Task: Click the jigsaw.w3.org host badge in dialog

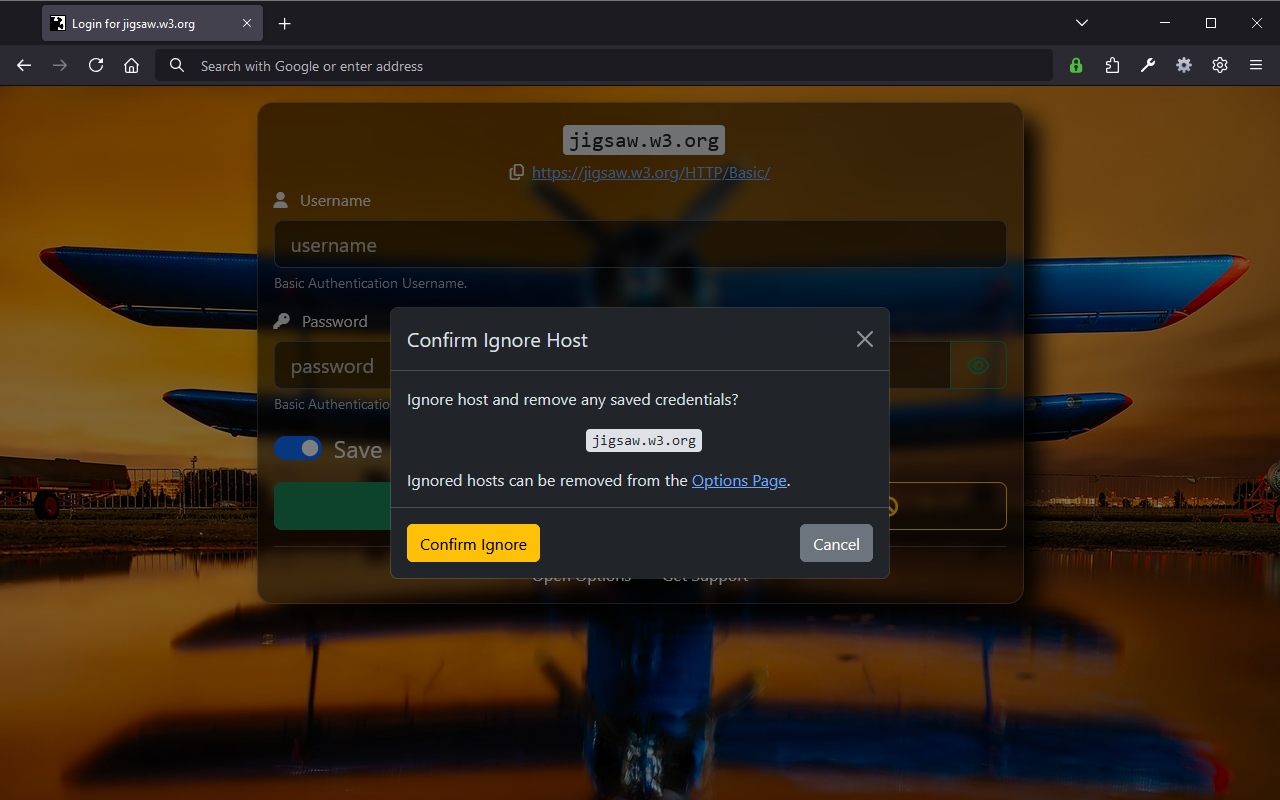Action: (644, 440)
